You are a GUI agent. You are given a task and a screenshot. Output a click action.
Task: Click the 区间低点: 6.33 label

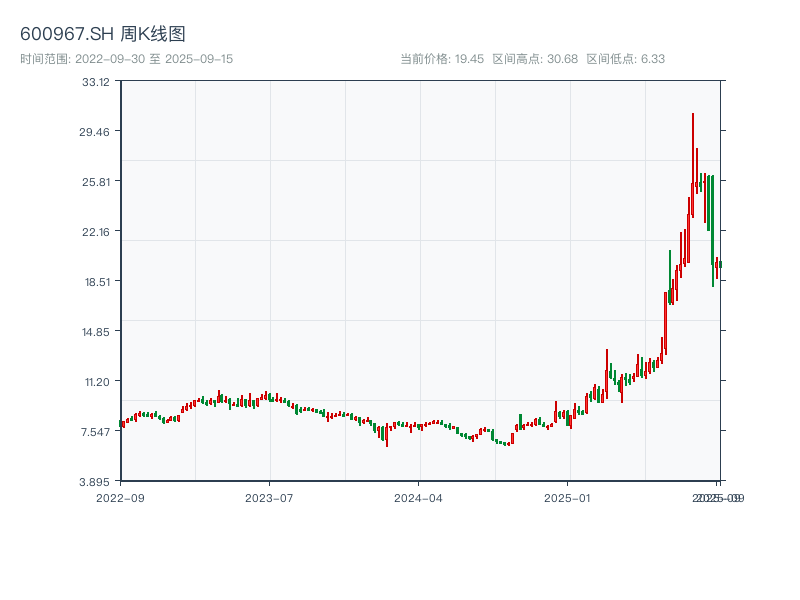click(626, 59)
